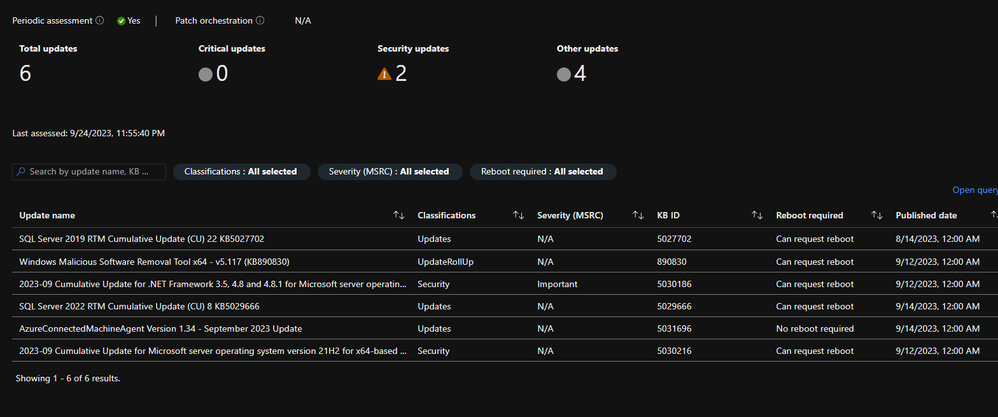Select SQL Server 2019 RTM Cumulative Update row
998x417 pixels.
point(505,239)
